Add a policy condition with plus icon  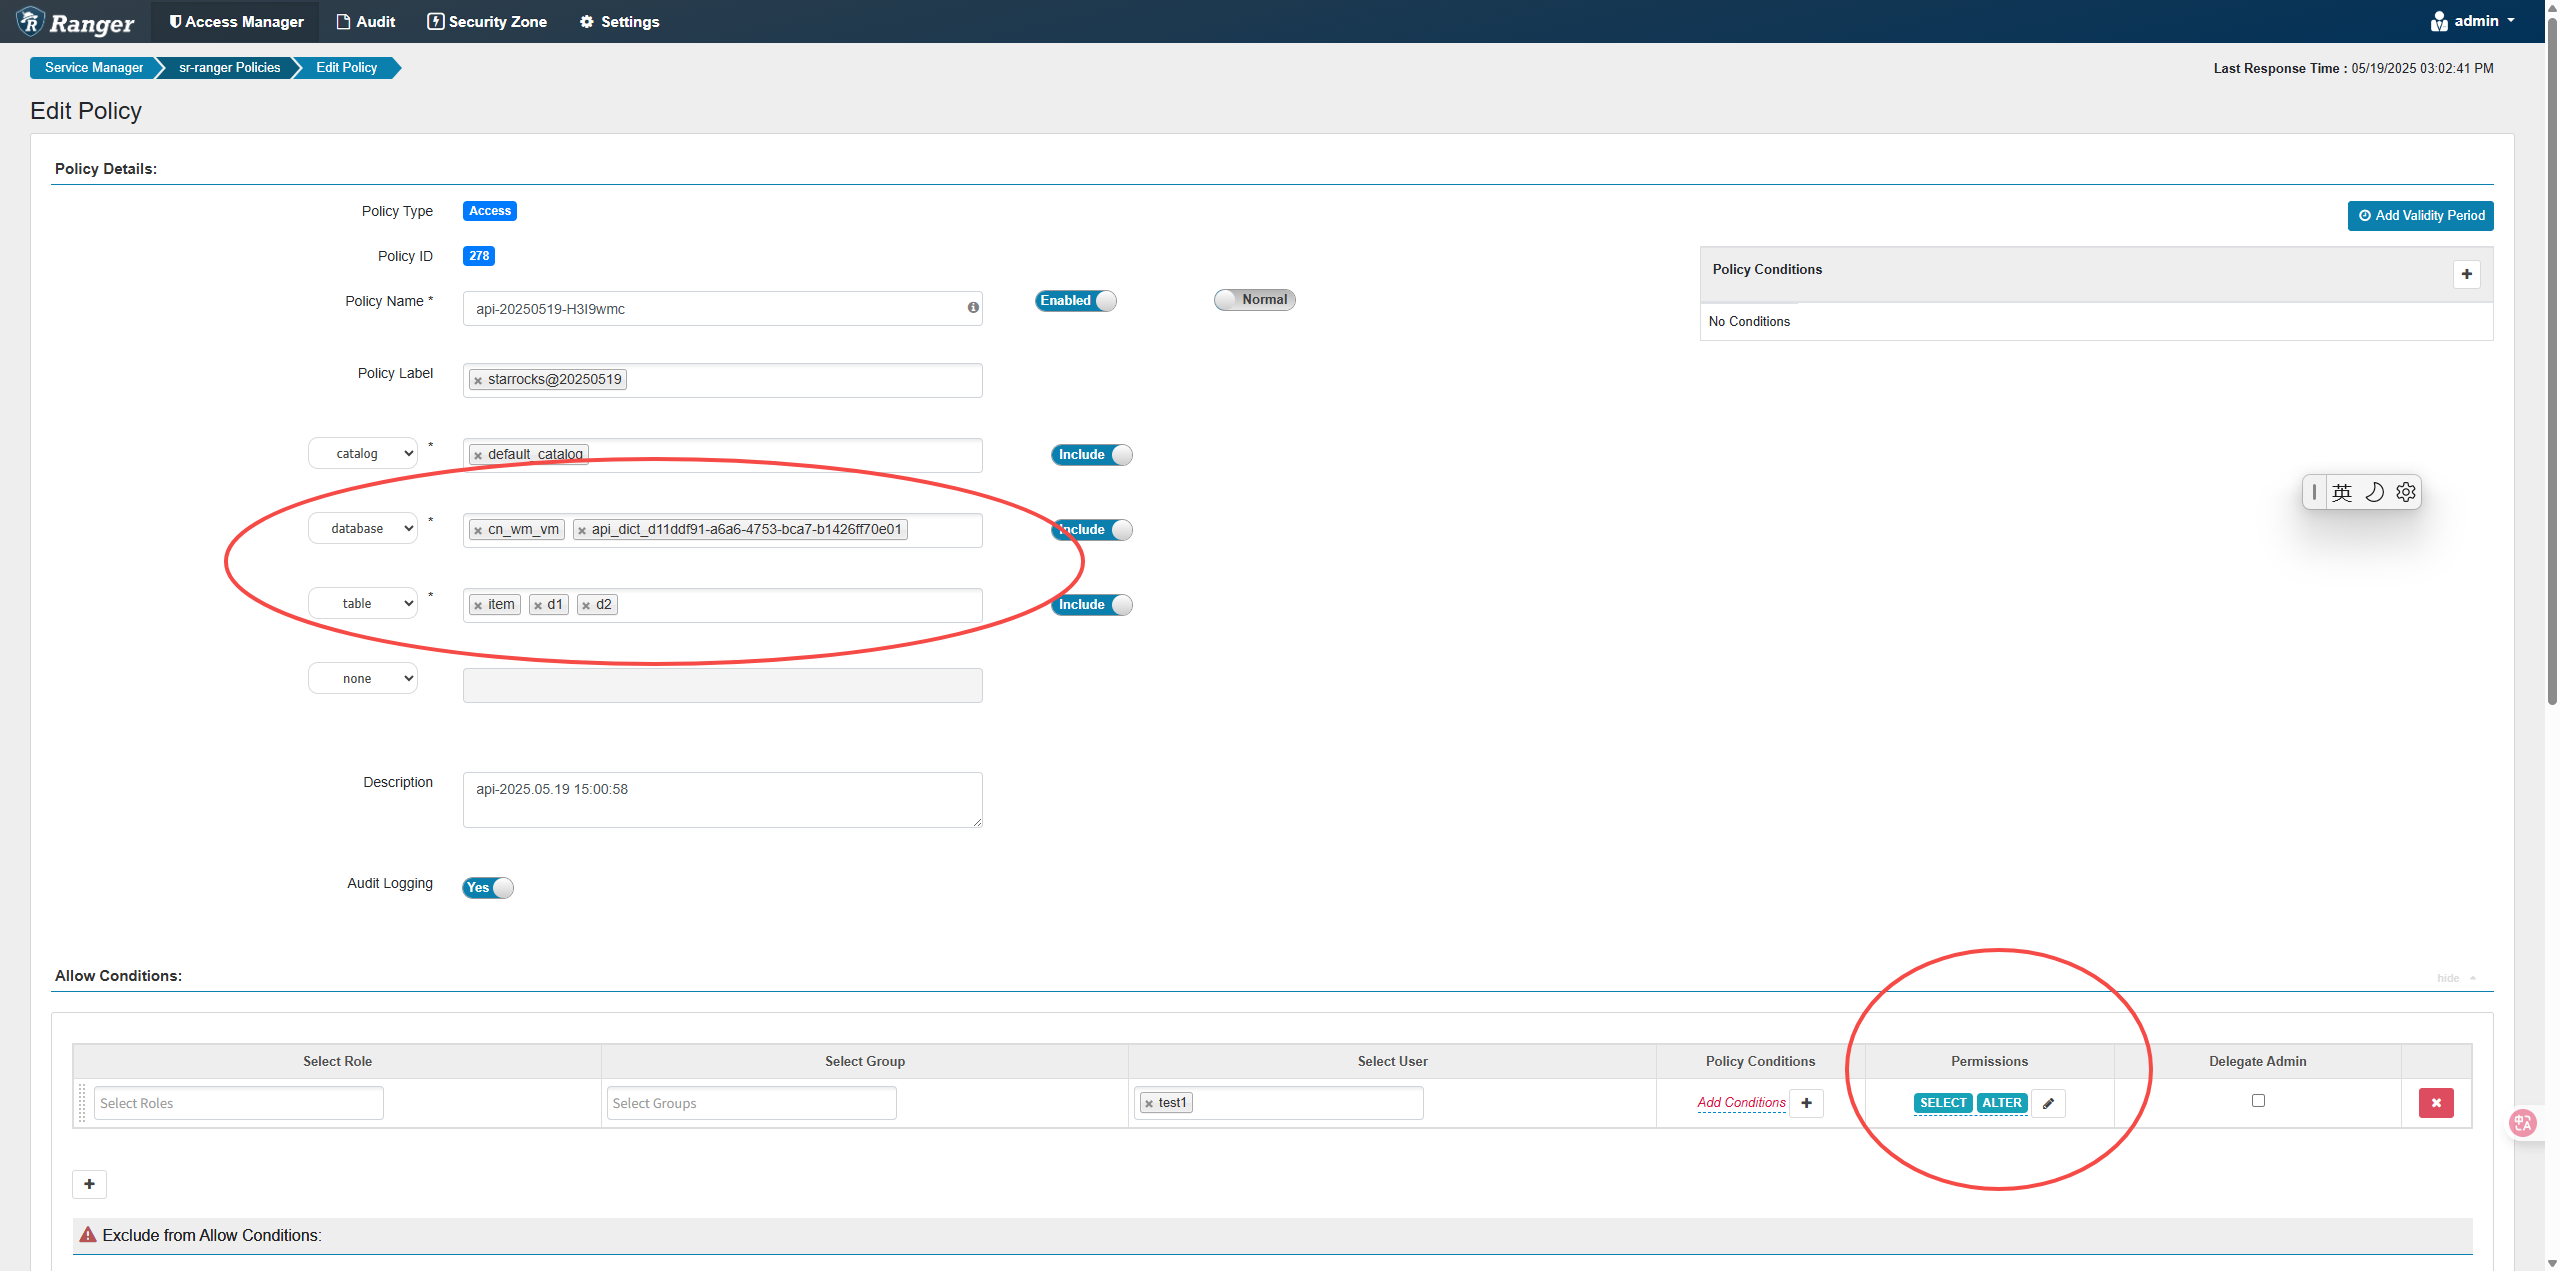click(2466, 274)
